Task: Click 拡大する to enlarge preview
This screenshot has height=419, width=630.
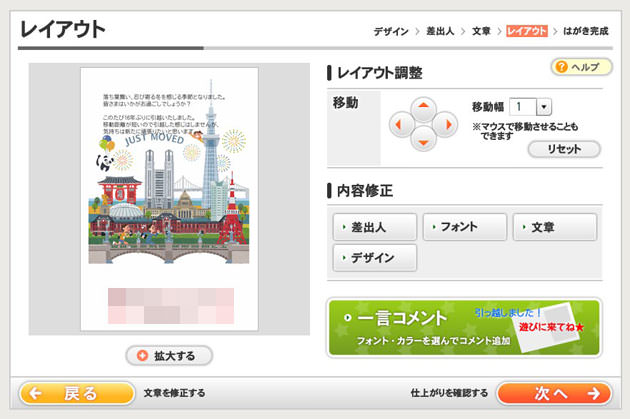Action: [x=169, y=356]
